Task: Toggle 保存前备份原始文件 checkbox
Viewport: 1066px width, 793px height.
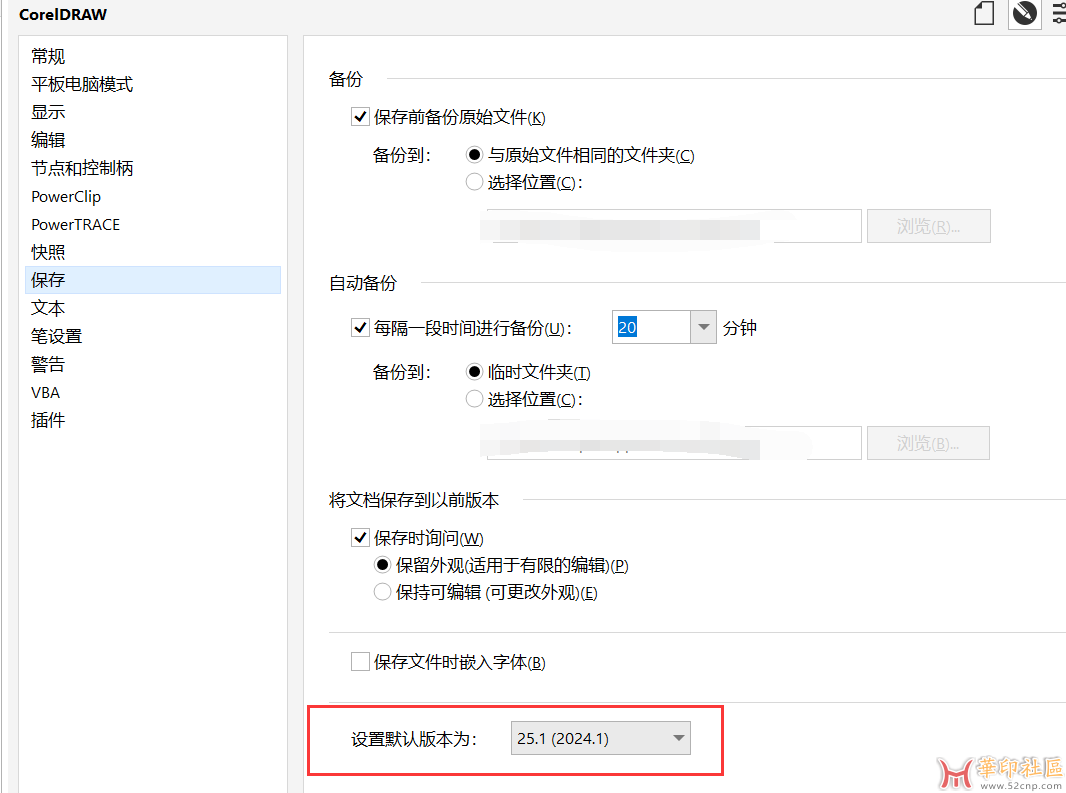Action: [360, 117]
